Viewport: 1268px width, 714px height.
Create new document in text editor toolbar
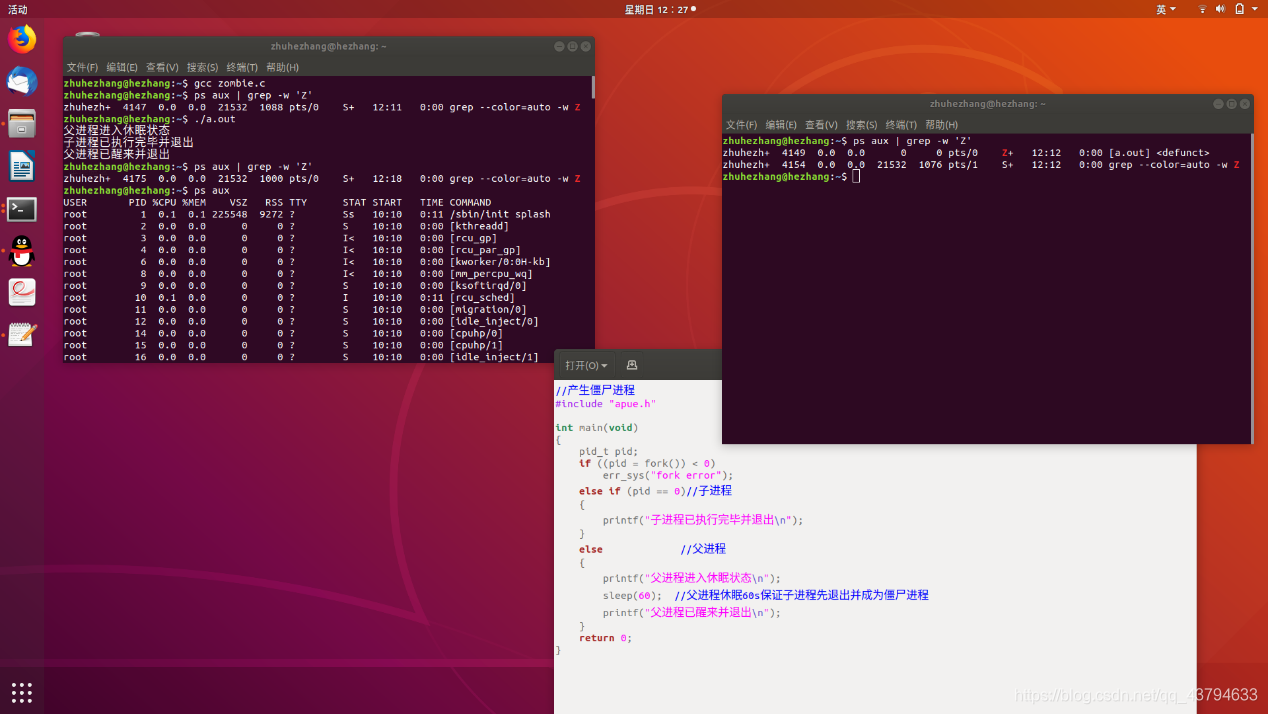(631, 365)
